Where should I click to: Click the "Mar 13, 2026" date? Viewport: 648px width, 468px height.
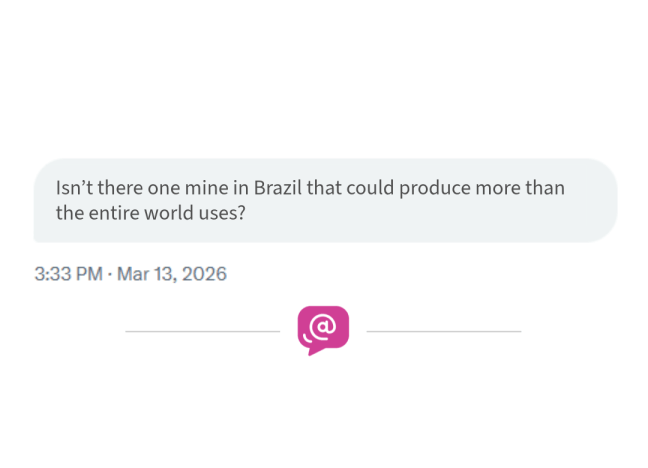coord(172,273)
